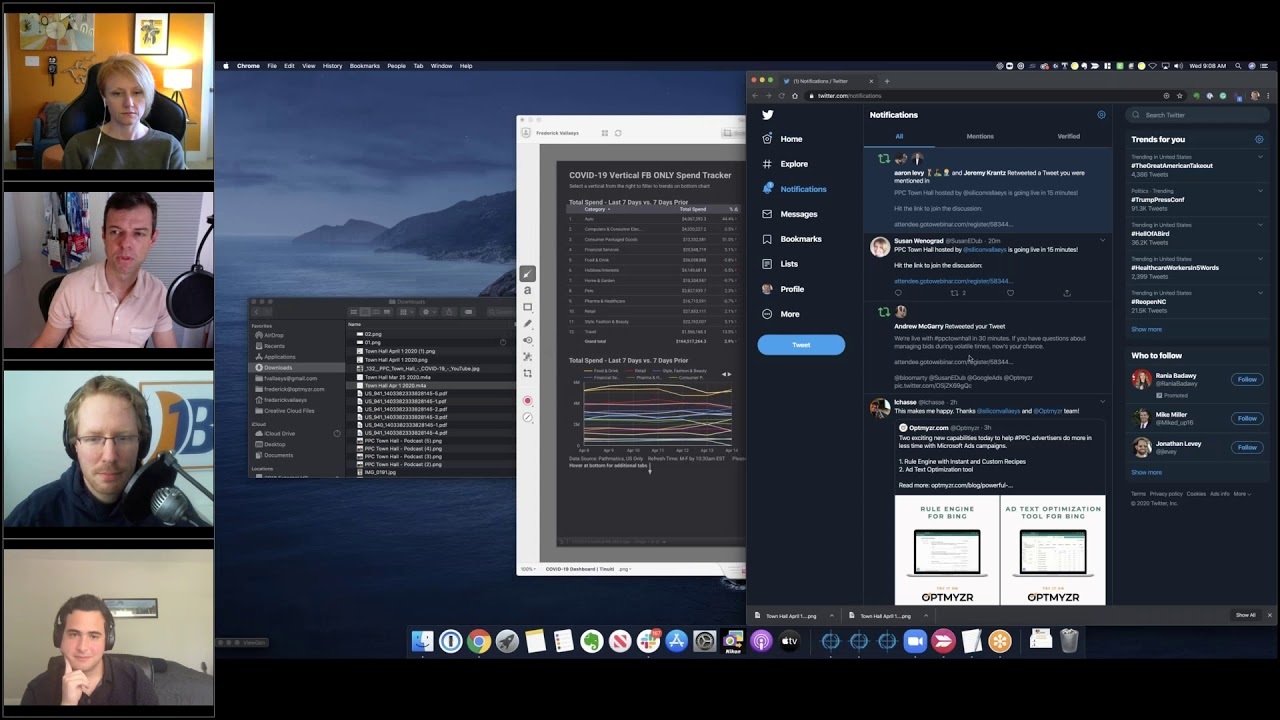Open notification settings gear icon
The height and width of the screenshot is (720, 1280).
(x=1101, y=115)
